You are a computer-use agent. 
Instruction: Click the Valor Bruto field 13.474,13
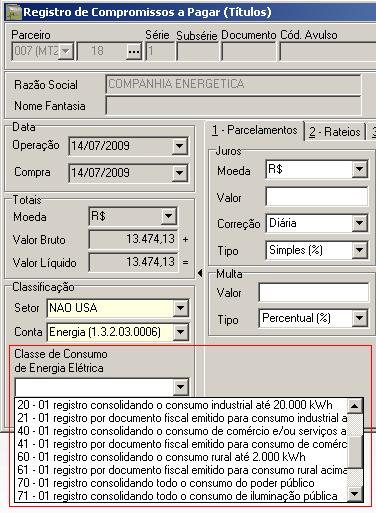pos(133,239)
